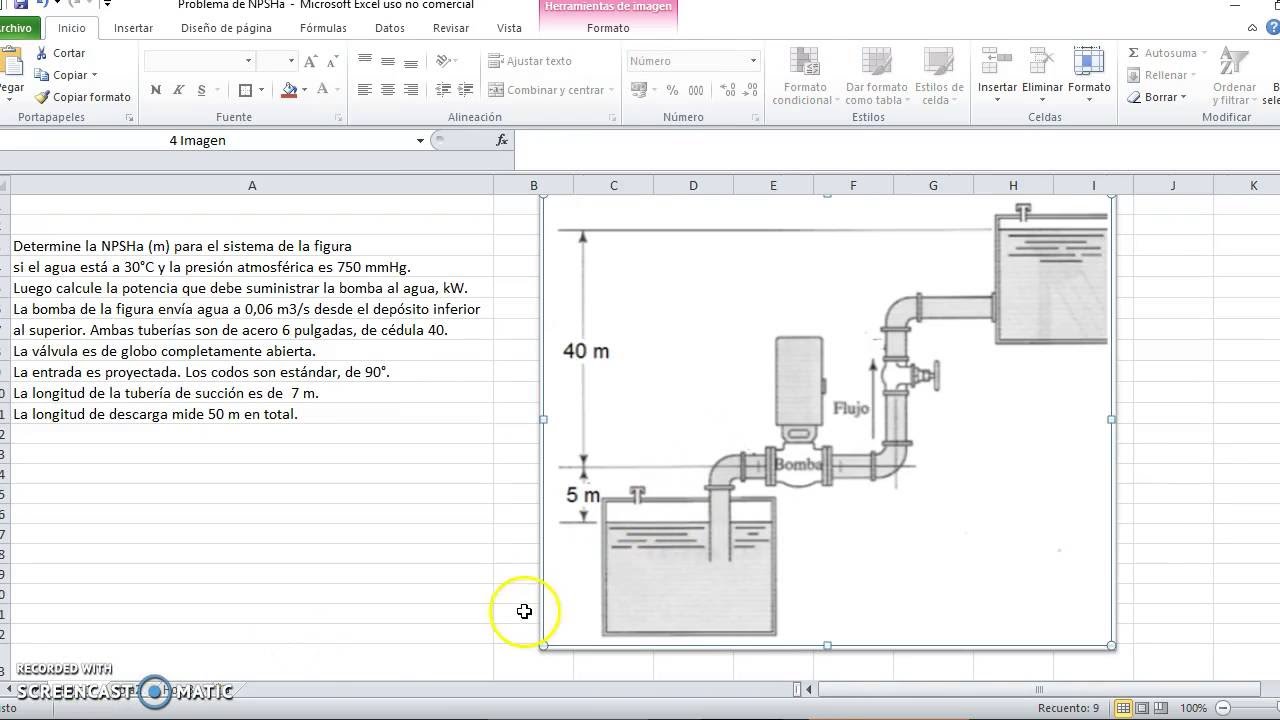This screenshot has height=720, width=1280.
Task: Align text to the top of cell
Action: 365,61
